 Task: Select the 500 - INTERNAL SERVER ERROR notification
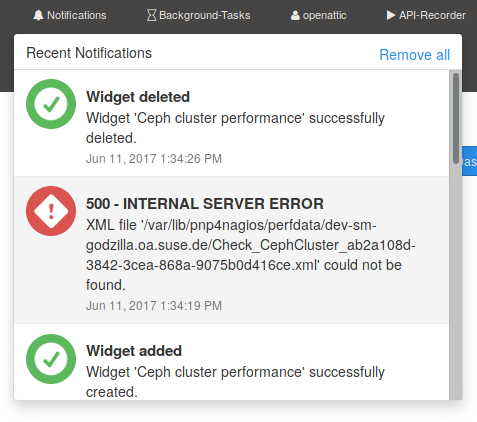[231, 250]
